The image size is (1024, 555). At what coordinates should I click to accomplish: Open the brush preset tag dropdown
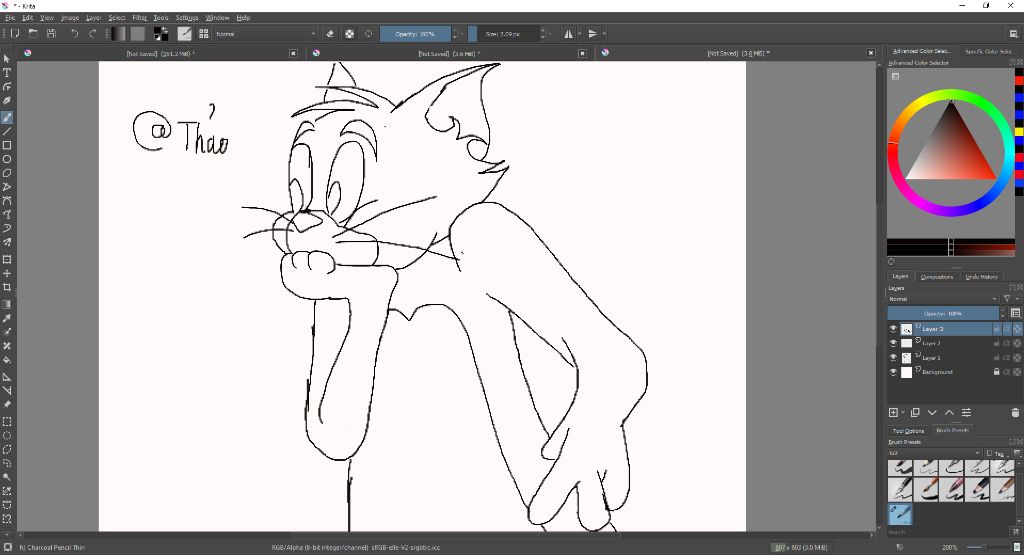tap(935, 453)
